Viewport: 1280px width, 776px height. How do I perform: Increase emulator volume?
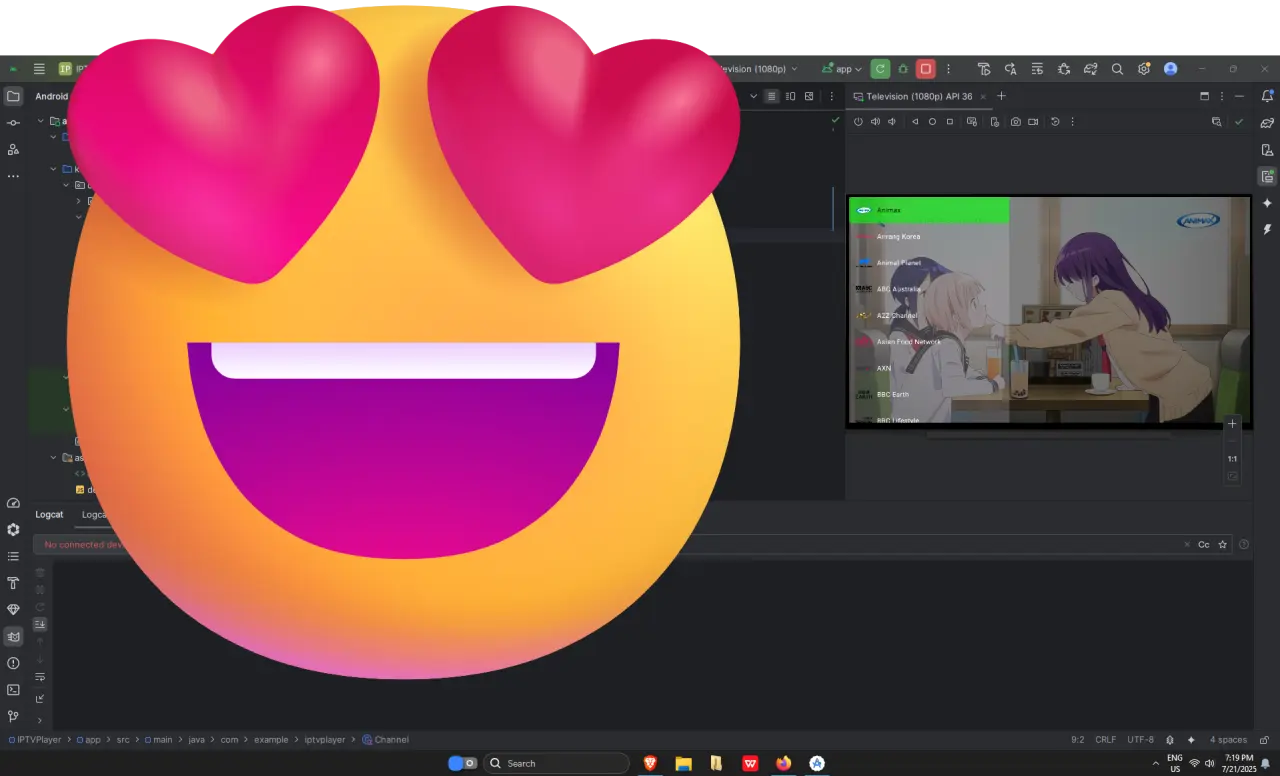tap(875, 122)
